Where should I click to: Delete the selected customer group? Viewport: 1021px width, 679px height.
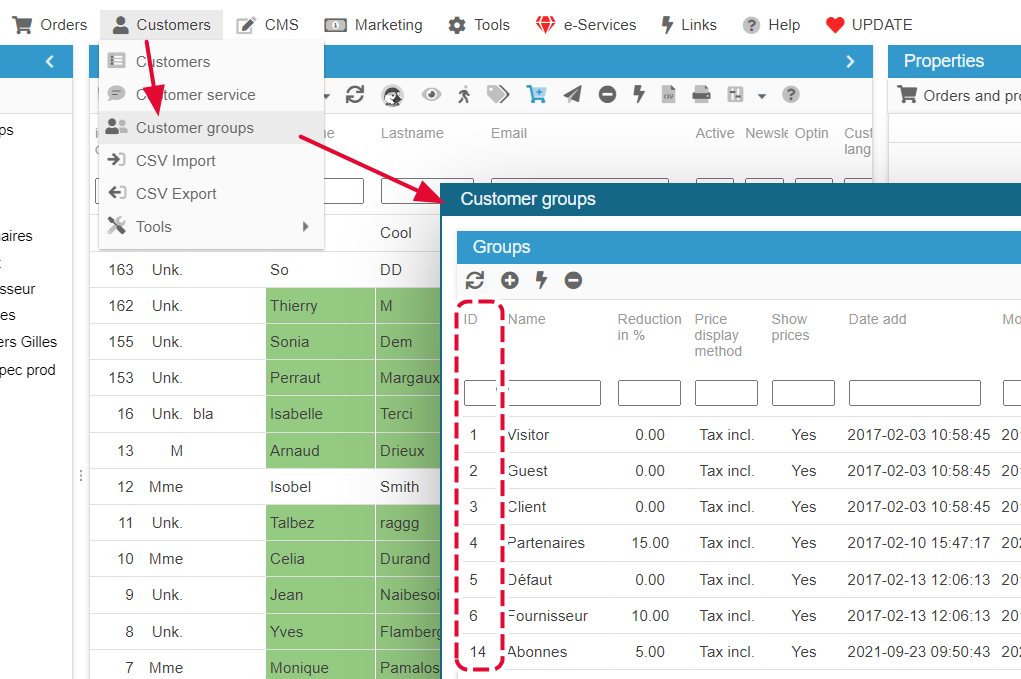(573, 281)
